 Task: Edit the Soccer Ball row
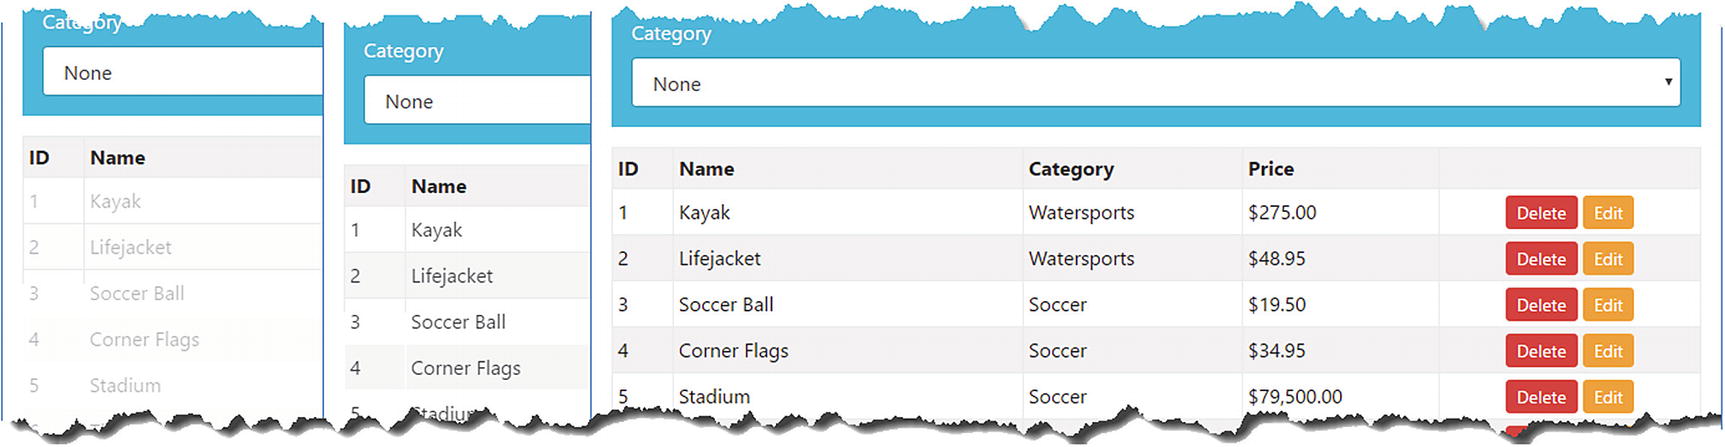[x=1607, y=305]
